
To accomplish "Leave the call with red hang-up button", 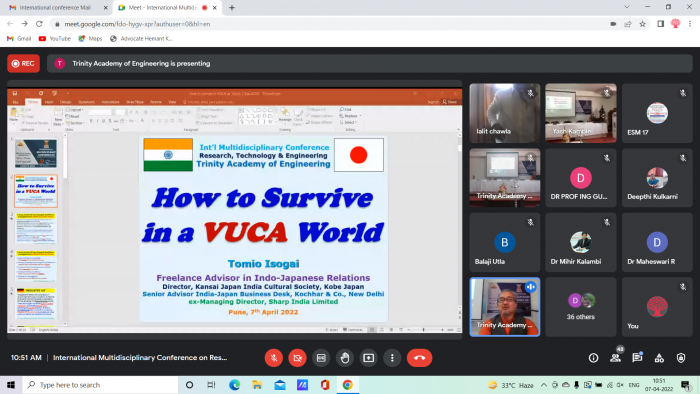I will (419, 358).
